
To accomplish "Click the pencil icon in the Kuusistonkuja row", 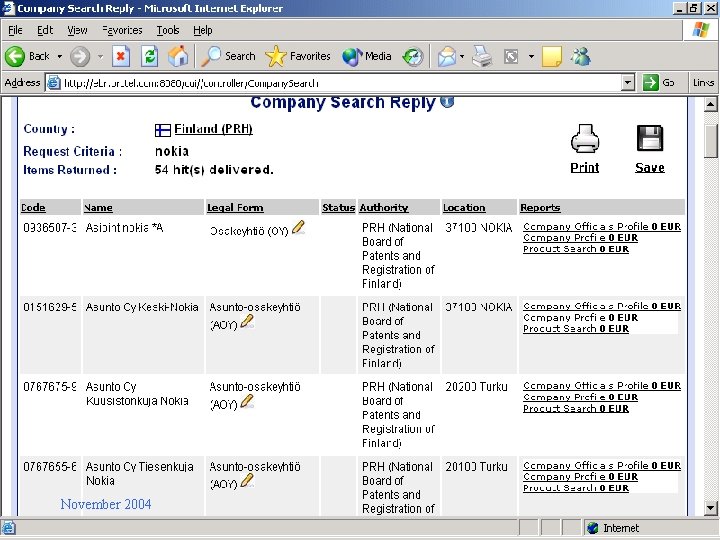I will 247,401.
